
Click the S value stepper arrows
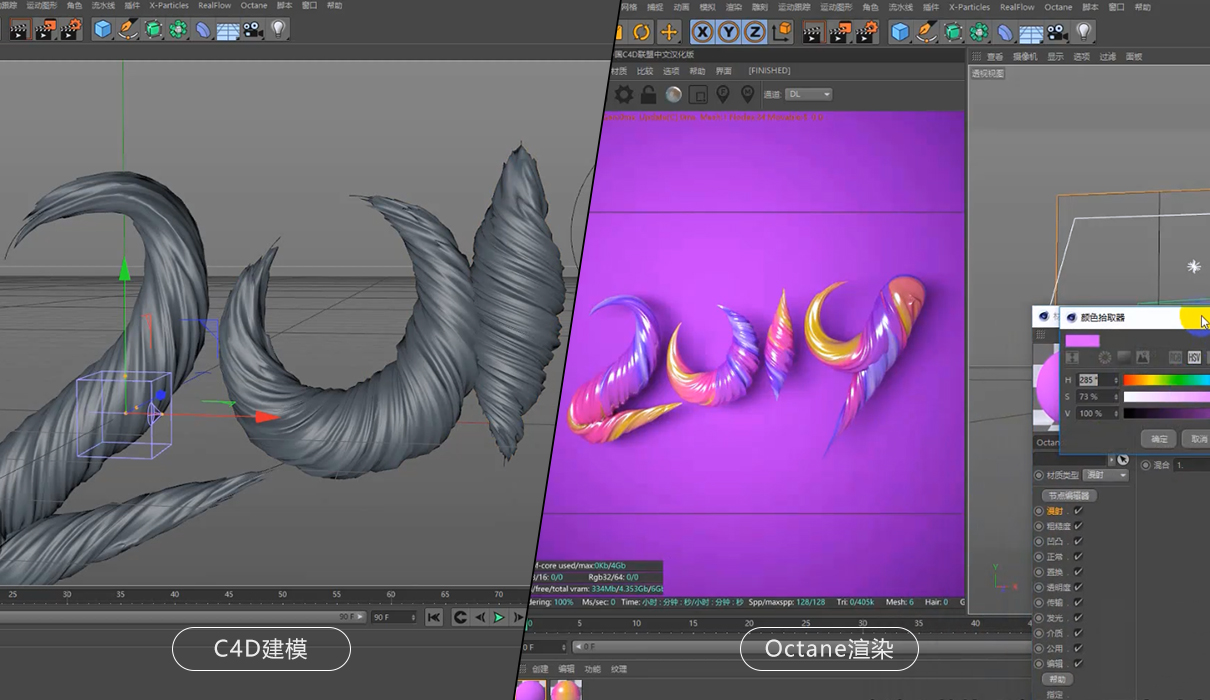1116,397
